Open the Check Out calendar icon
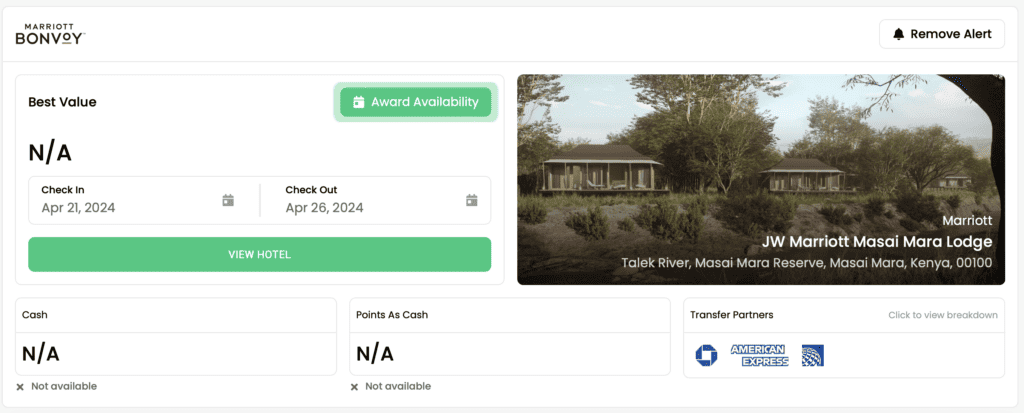The image size is (1024, 413). (472, 200)
